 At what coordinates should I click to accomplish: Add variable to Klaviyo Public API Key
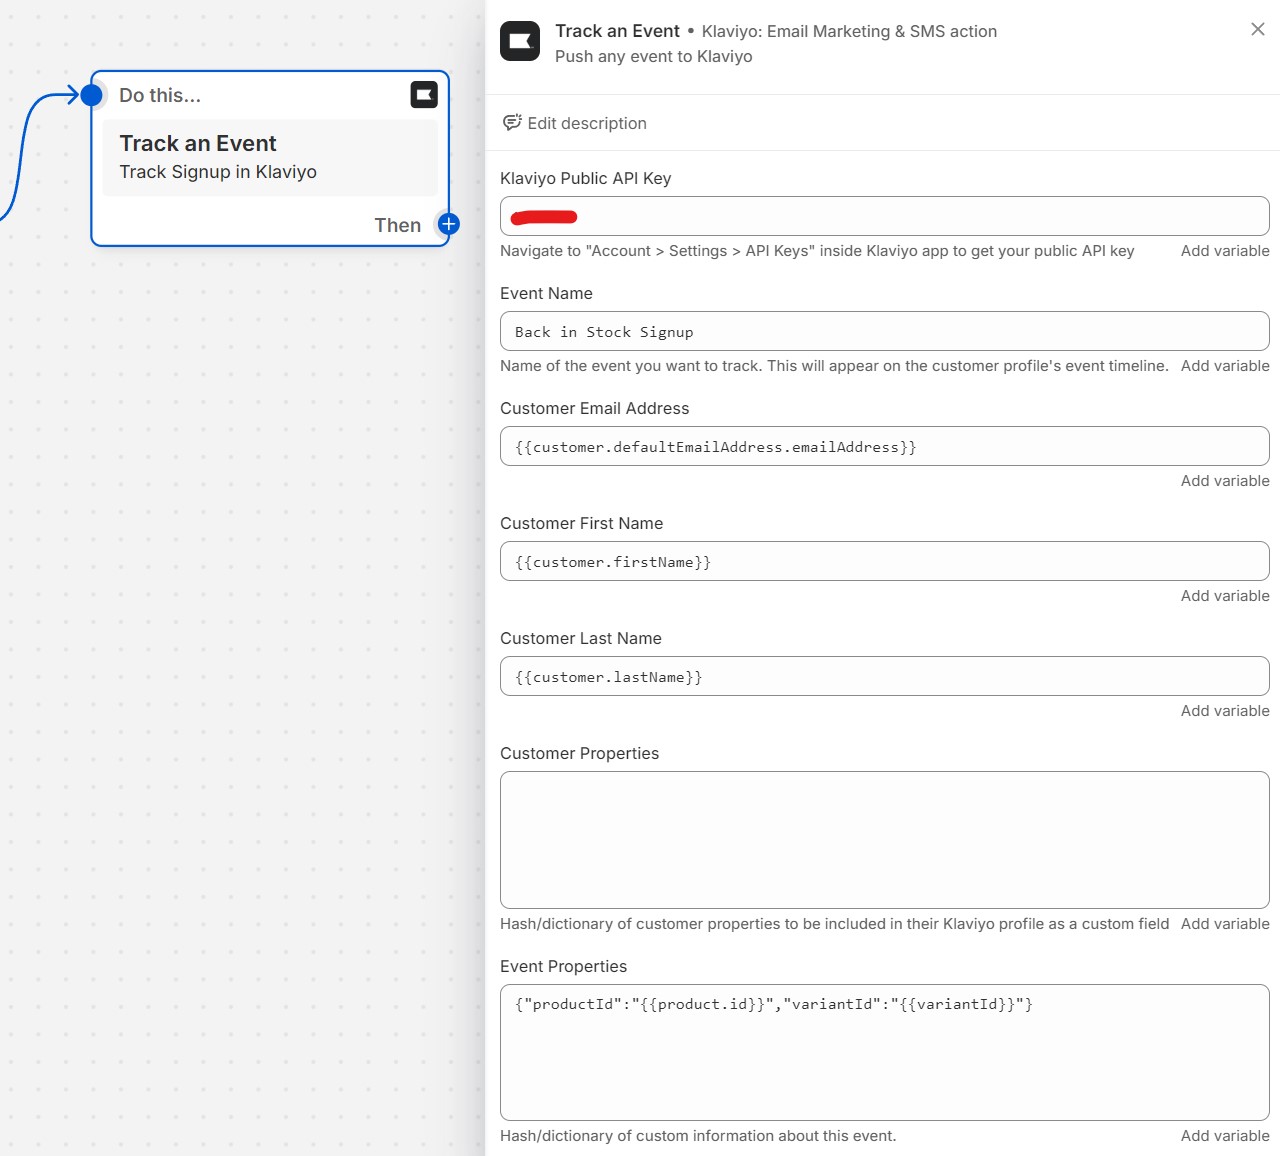pos(1225,251)
